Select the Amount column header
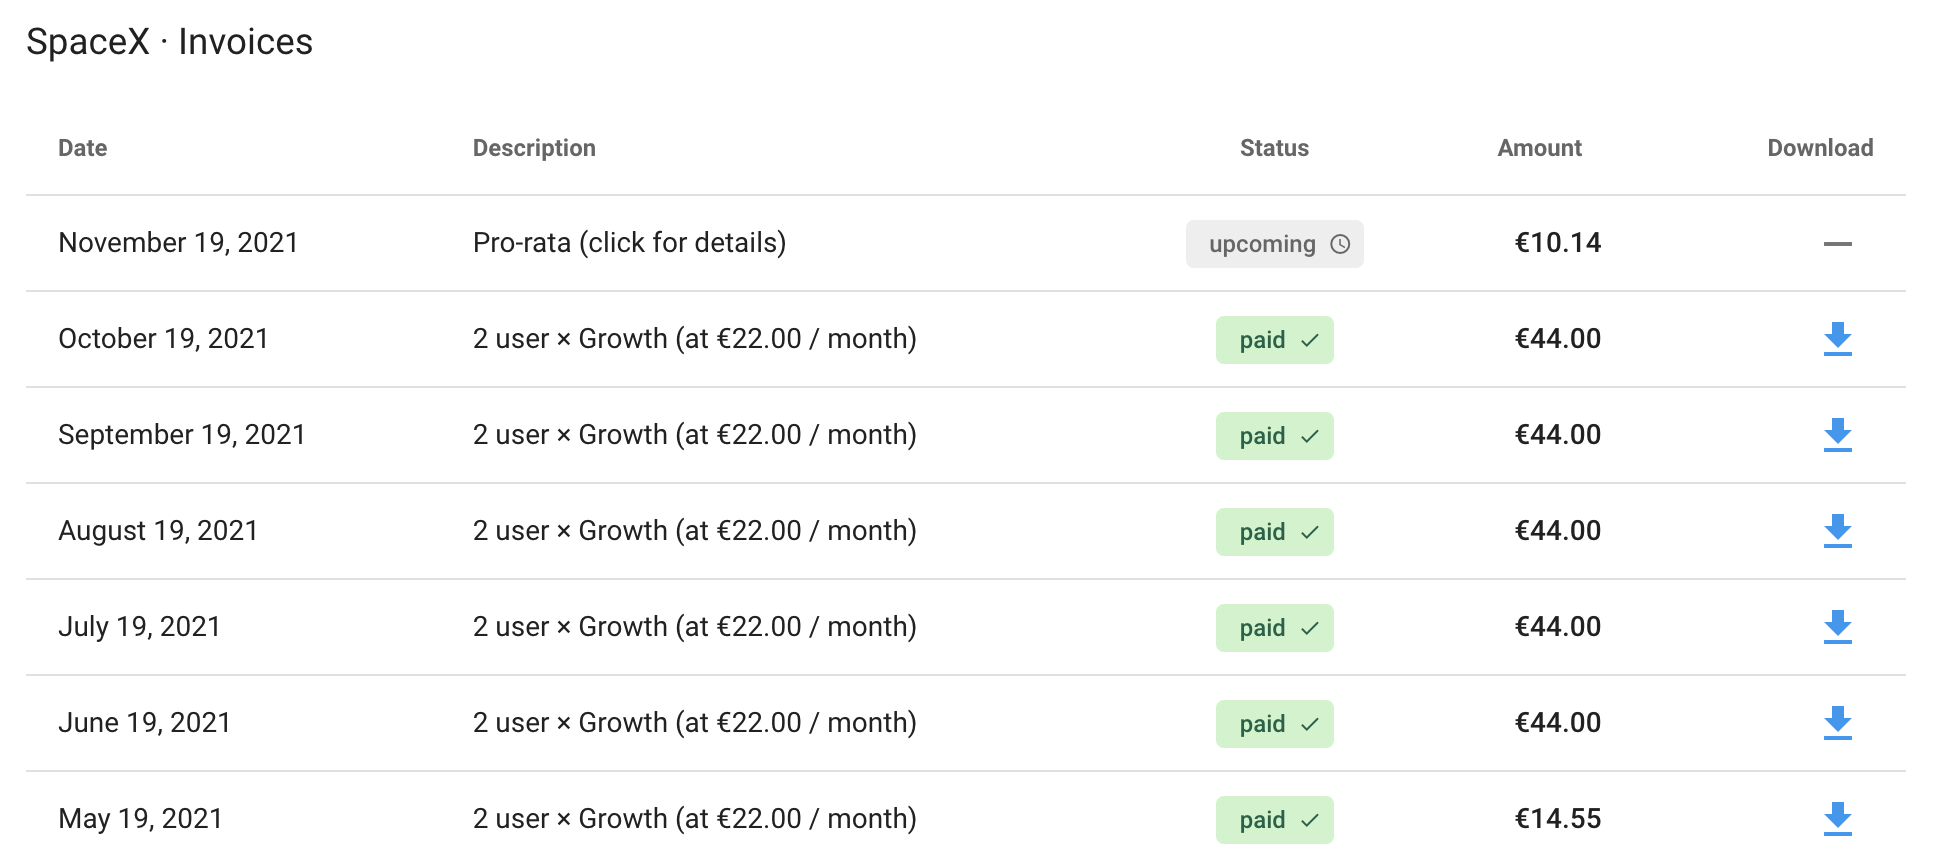 pyautogui.click(x=1539, y=148)
